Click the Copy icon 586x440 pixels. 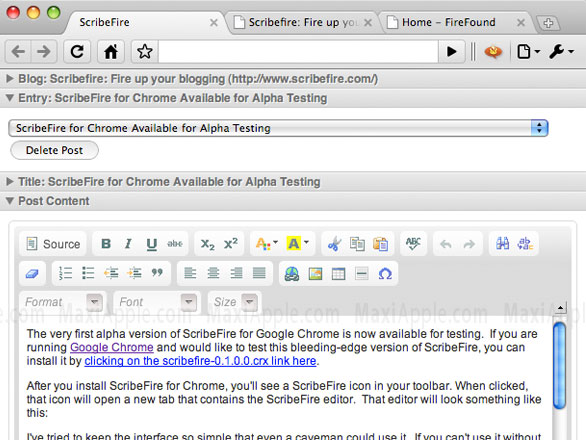(357, 244)
